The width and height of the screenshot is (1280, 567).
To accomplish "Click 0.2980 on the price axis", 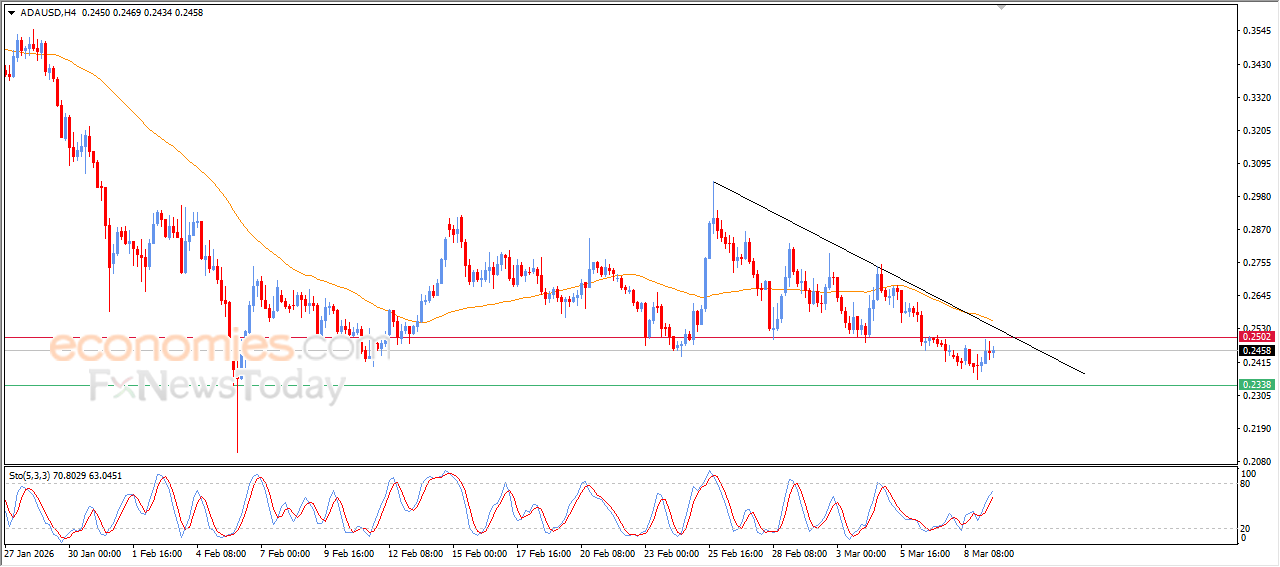I will (1257, 197).
